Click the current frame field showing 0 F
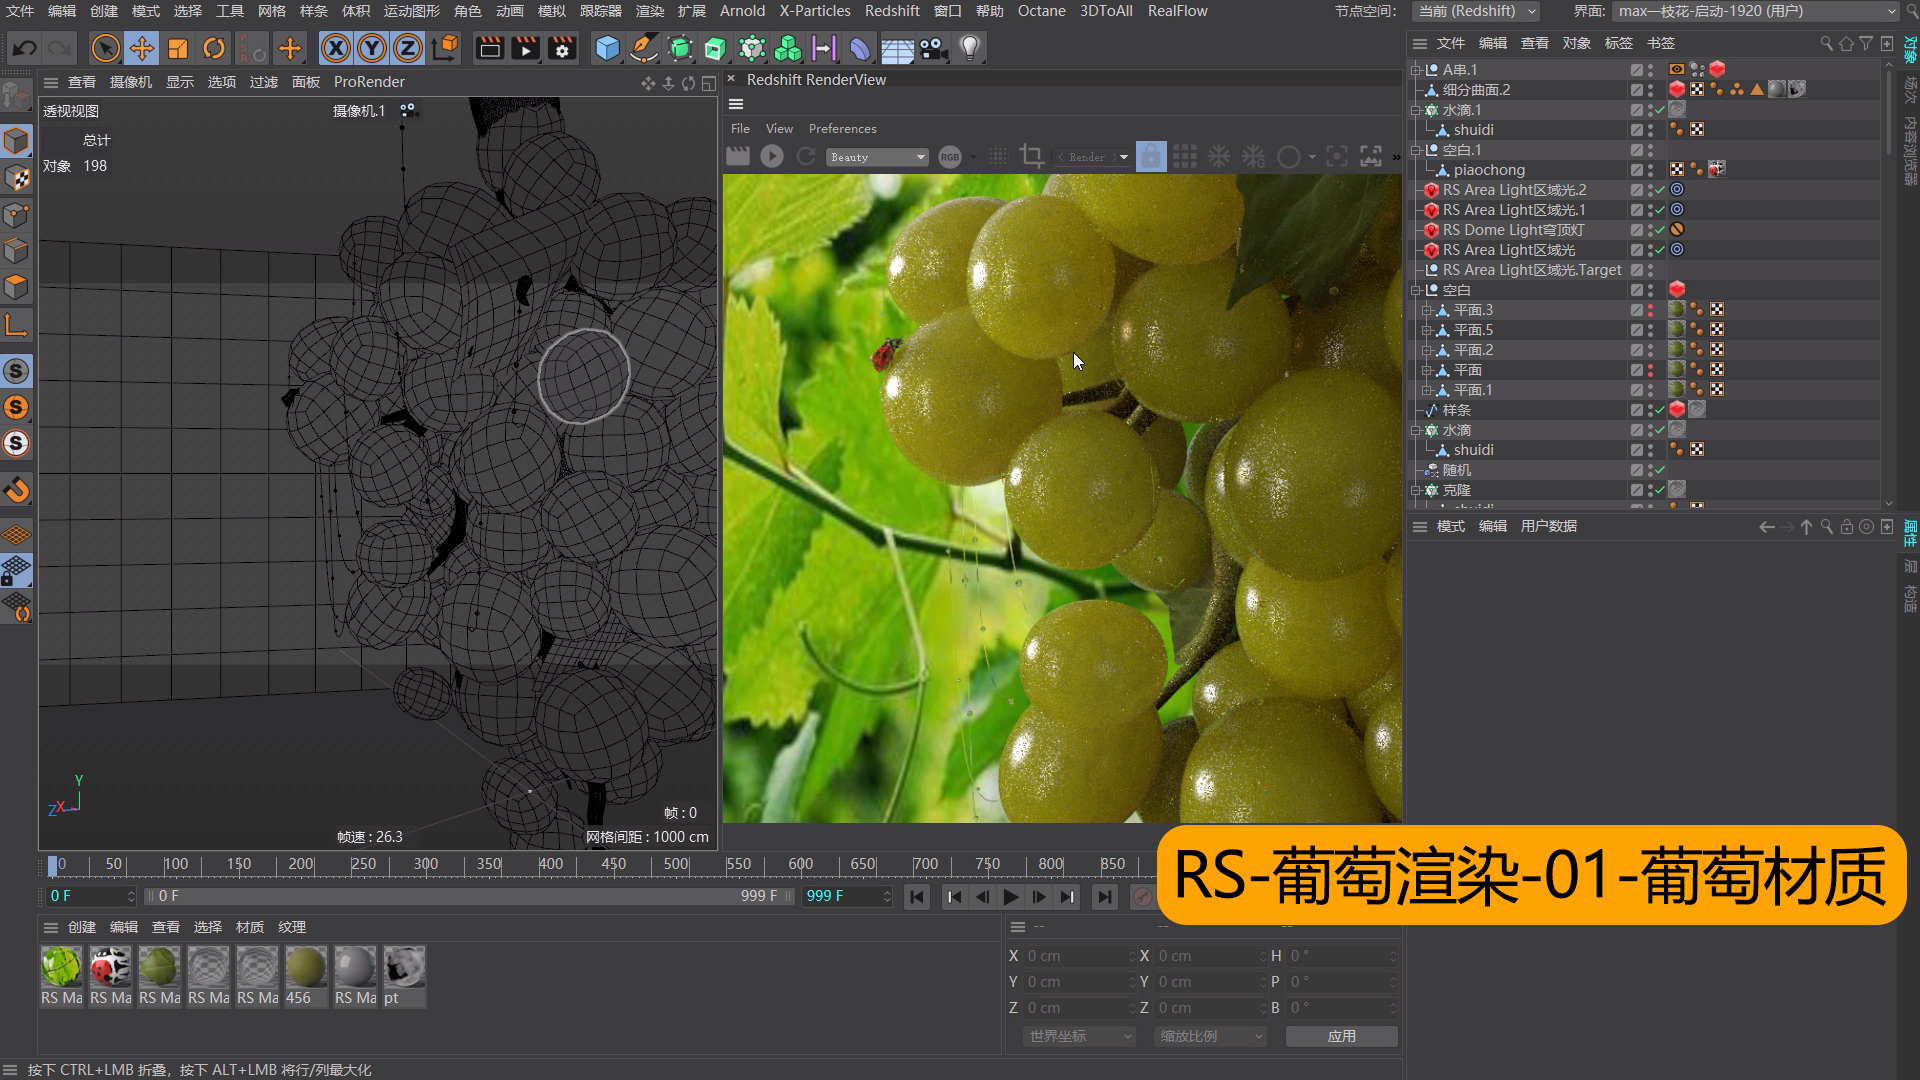The height and width of the screenshot is (1080, 1920). point(88,896)
